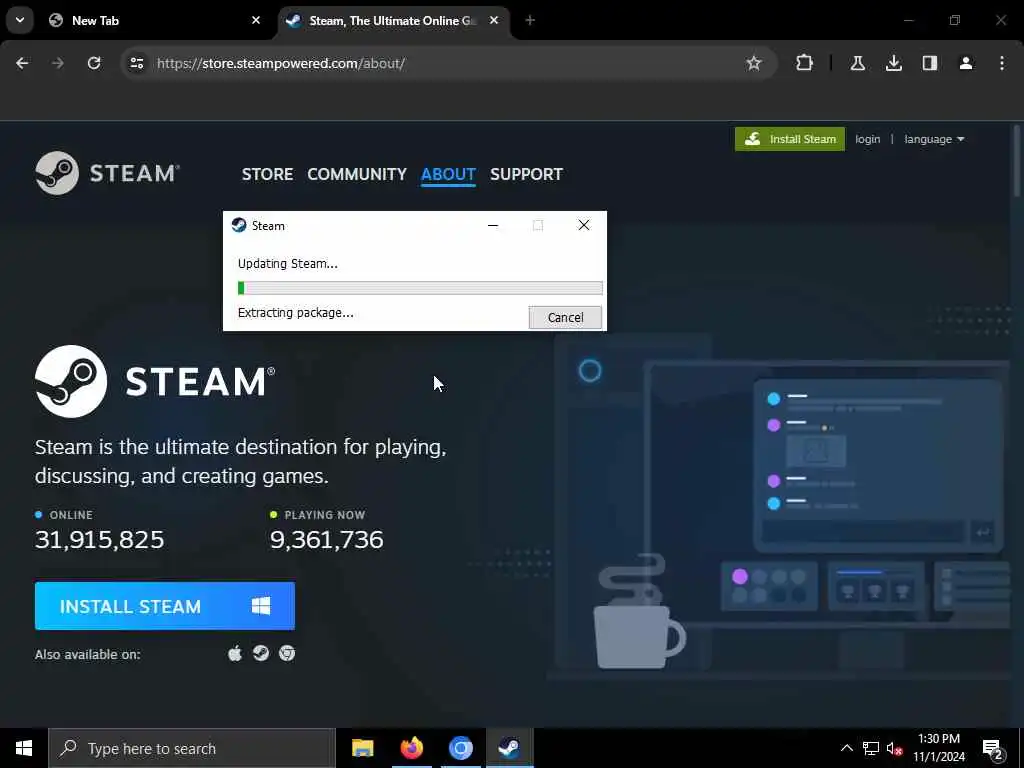Bookmark this page with the star icon
This screenshot has width=1024, height=768.
coord(754,63)
